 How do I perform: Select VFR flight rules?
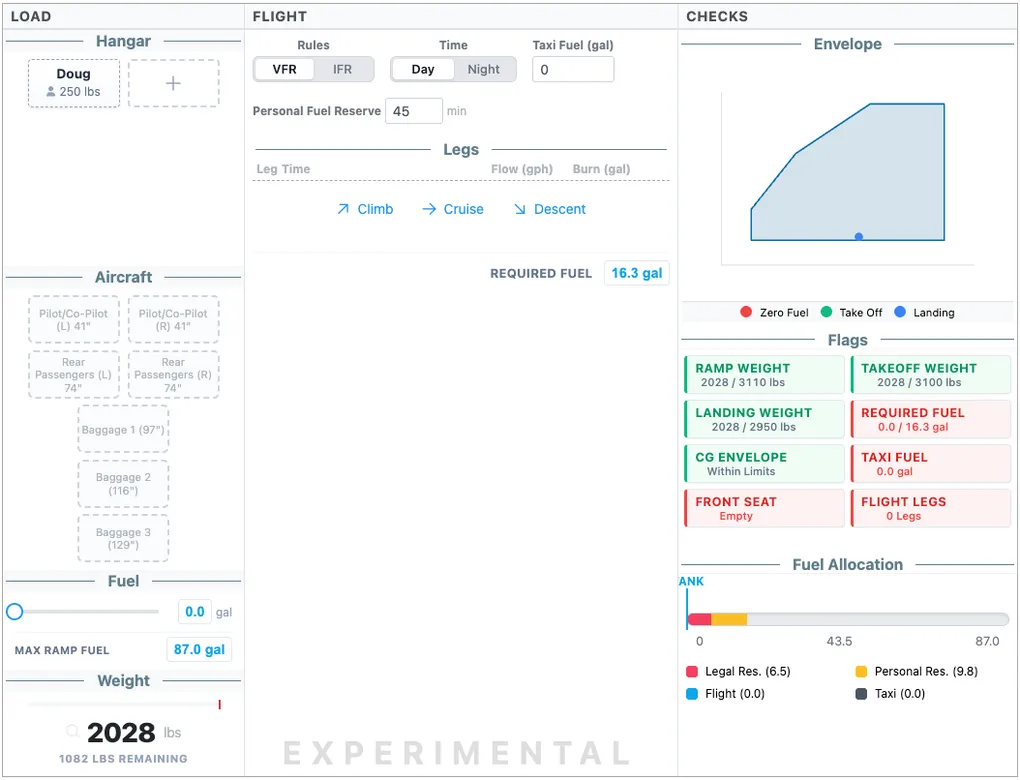[x=284, y=69]
